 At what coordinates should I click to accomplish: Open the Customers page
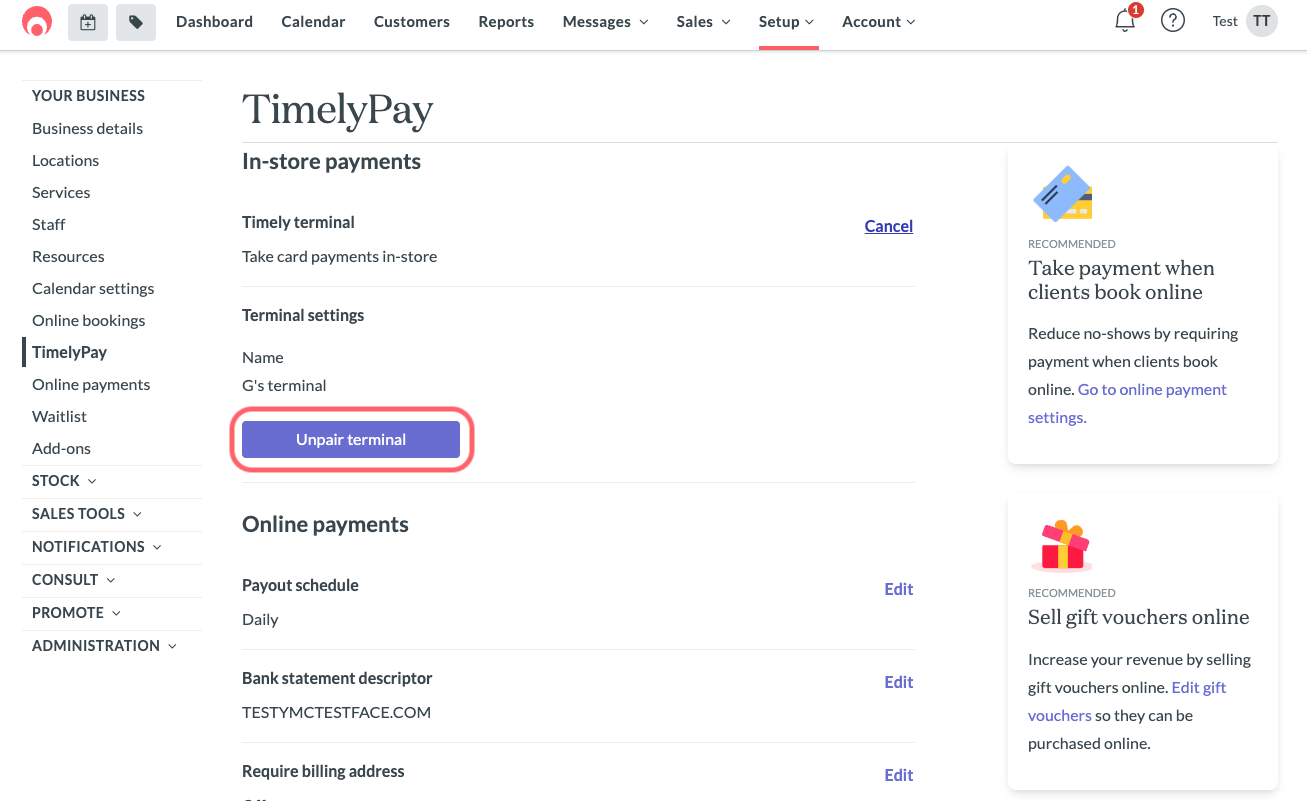(x=412, y=21)
